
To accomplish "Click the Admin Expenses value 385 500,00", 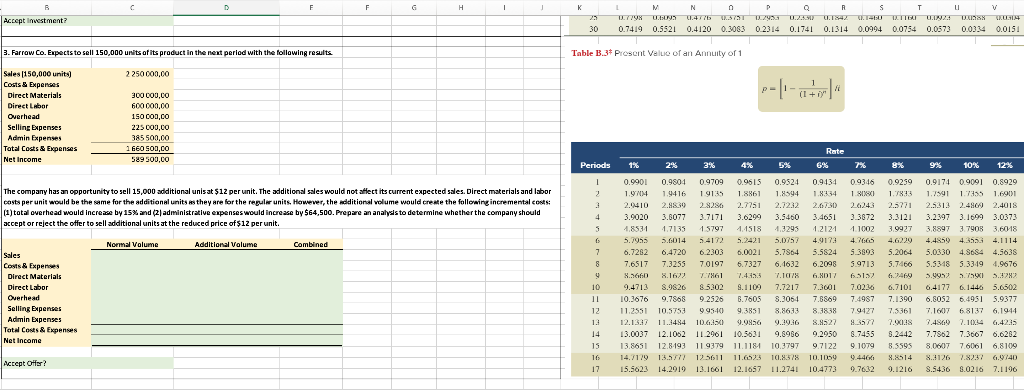I will coord(150,138).
